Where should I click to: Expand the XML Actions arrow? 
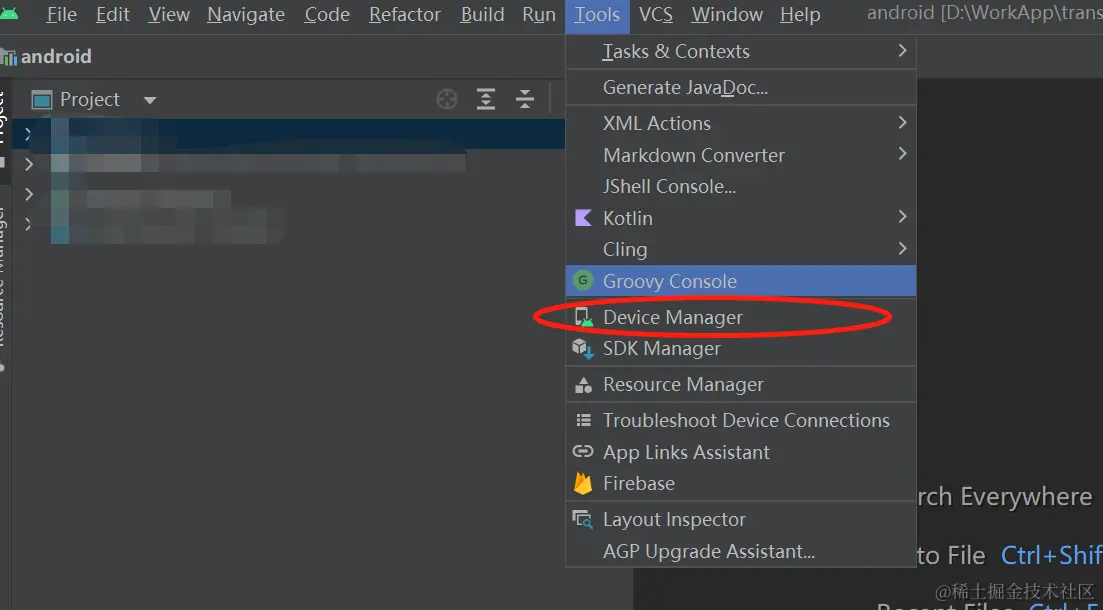pyautogui.click(x=902, y=122)
